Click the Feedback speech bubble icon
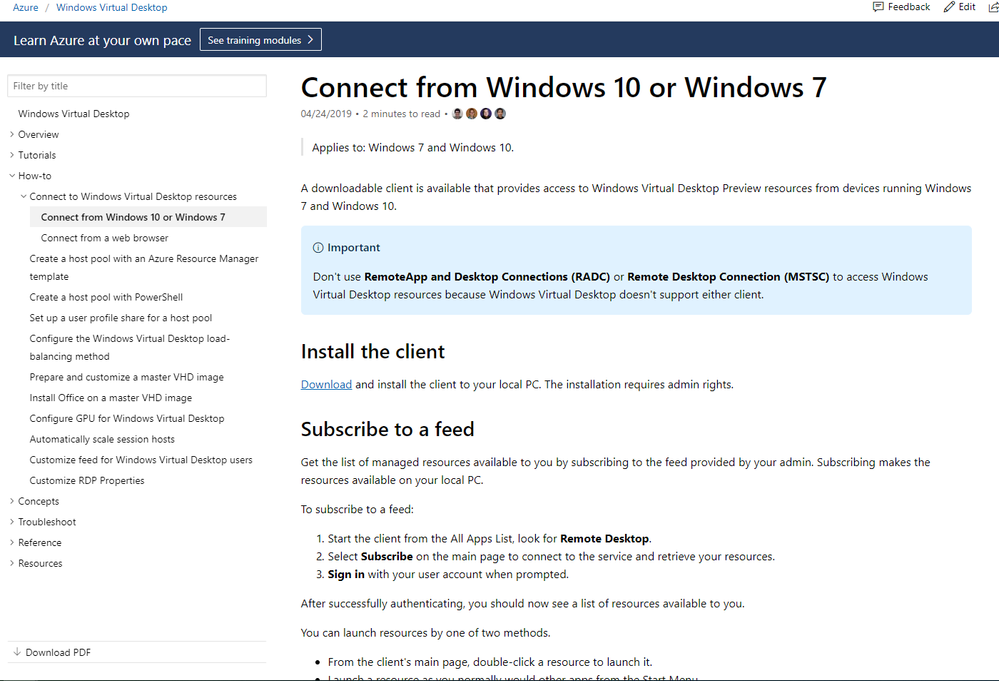The width and height of the screenshot is (999, 681). [x=878, y=7]
